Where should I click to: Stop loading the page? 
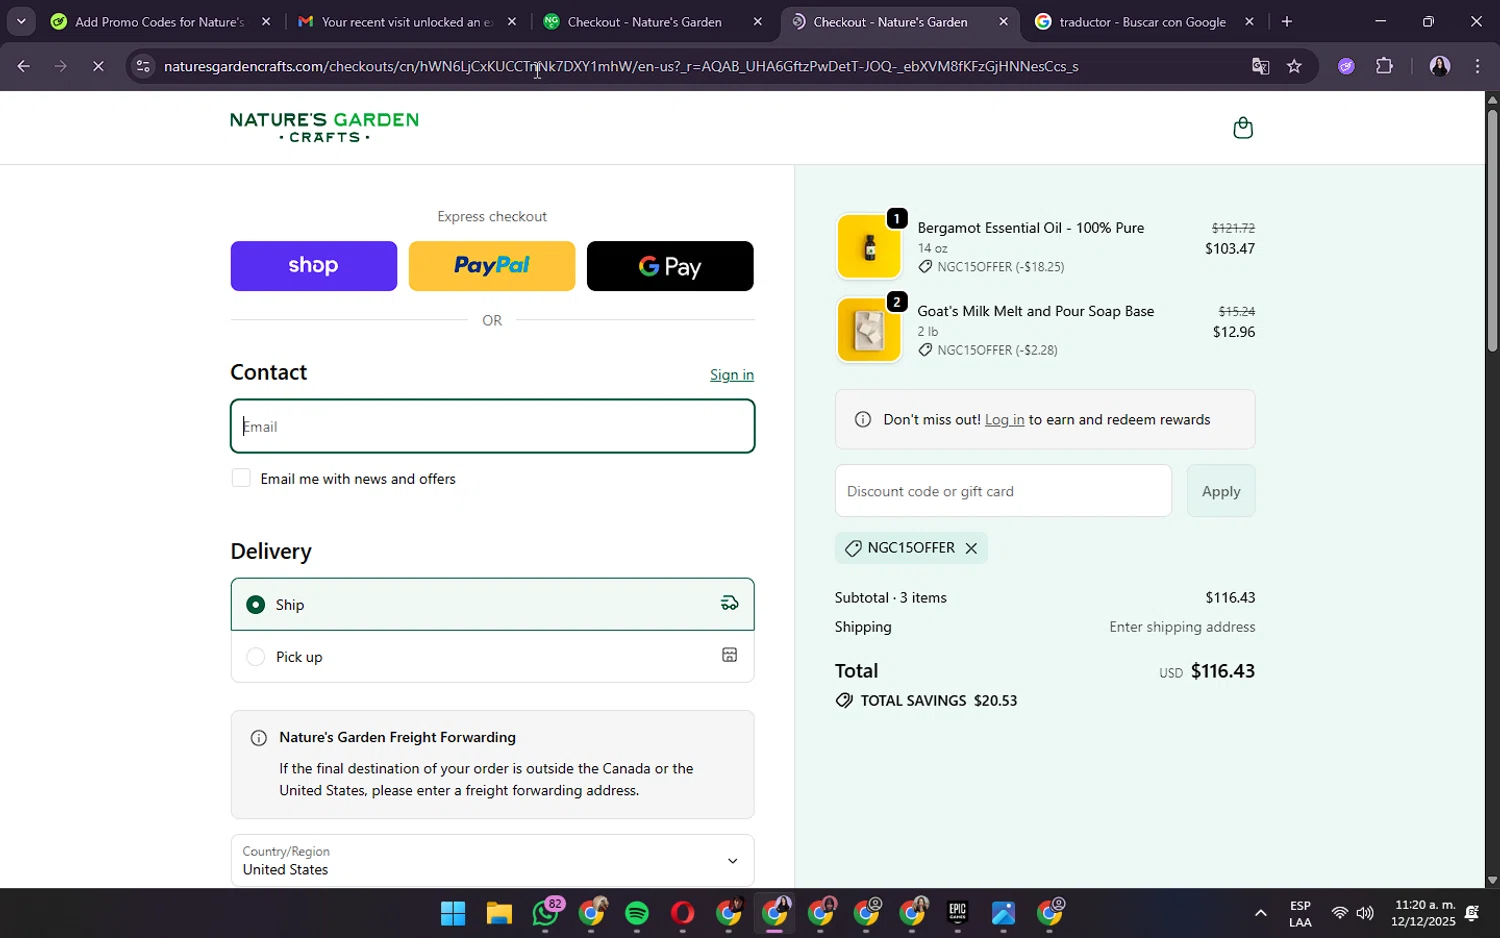(98, 66)
